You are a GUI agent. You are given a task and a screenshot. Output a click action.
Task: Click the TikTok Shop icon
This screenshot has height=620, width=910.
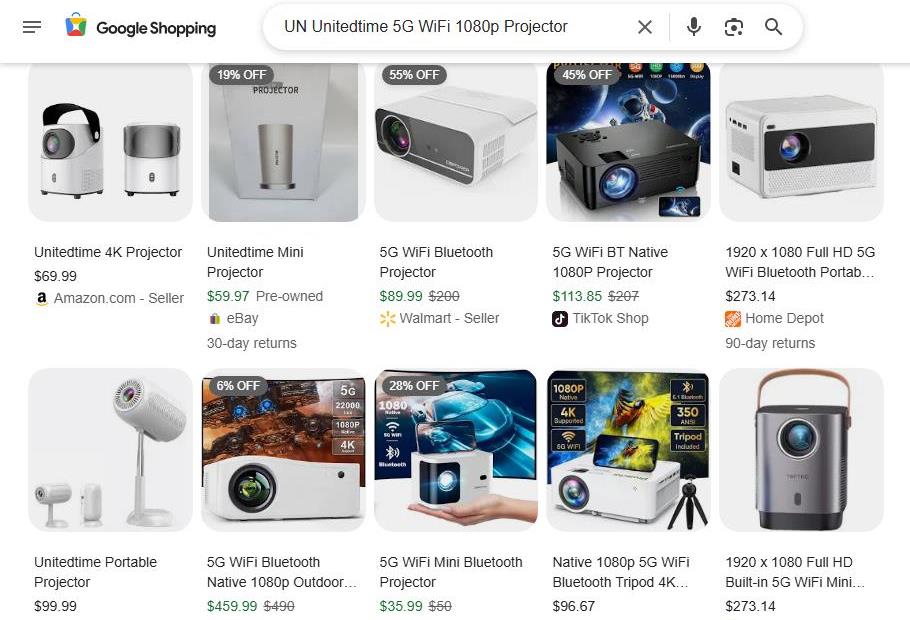pos(559,319)
